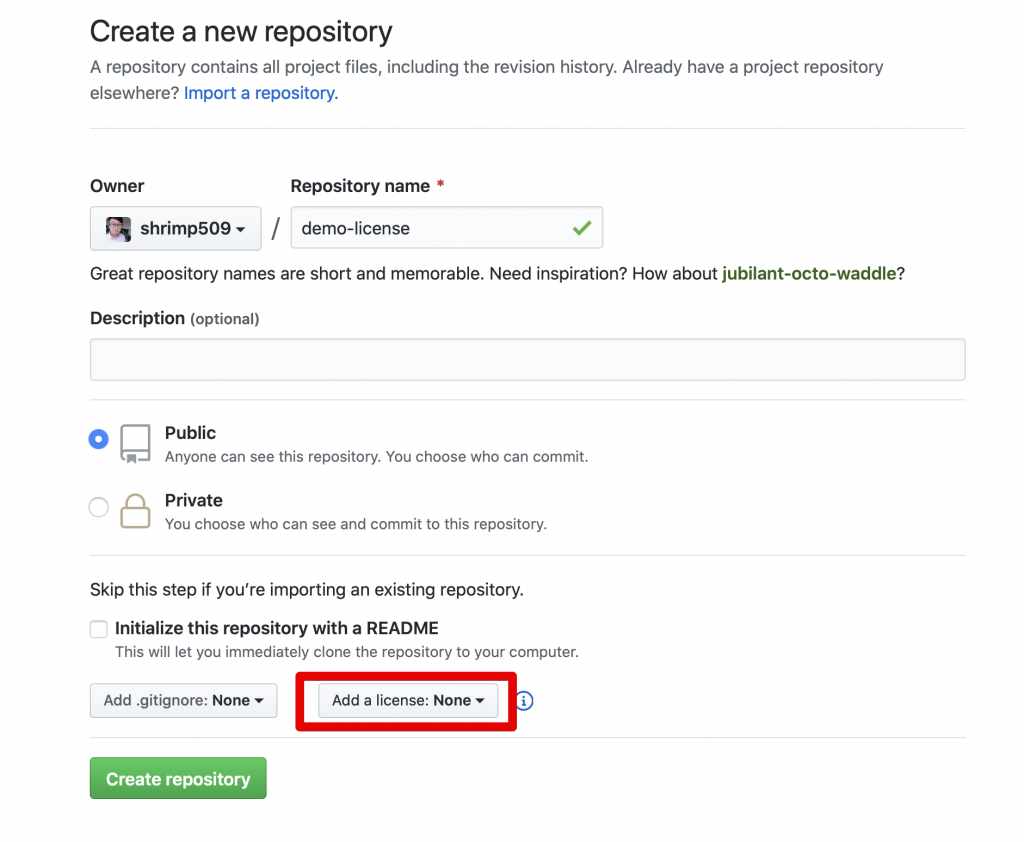The image size is (1024, 842).
Task: Use suggested name jubilant-octo-waddle
Action: (809, 273)
